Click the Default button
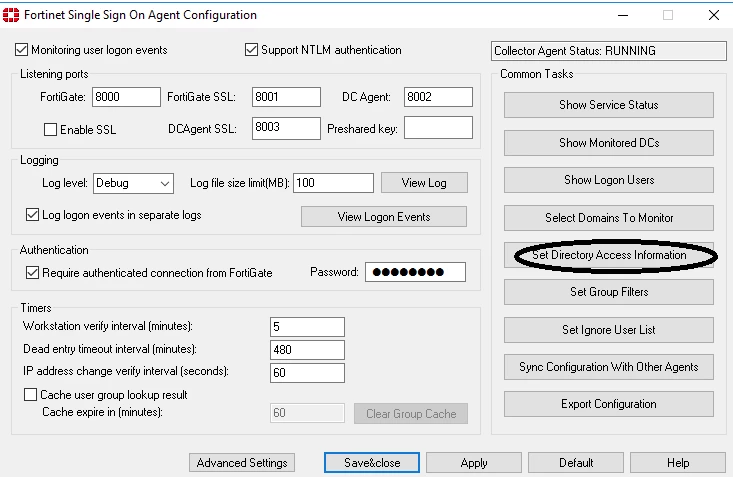 pos(576,463)
